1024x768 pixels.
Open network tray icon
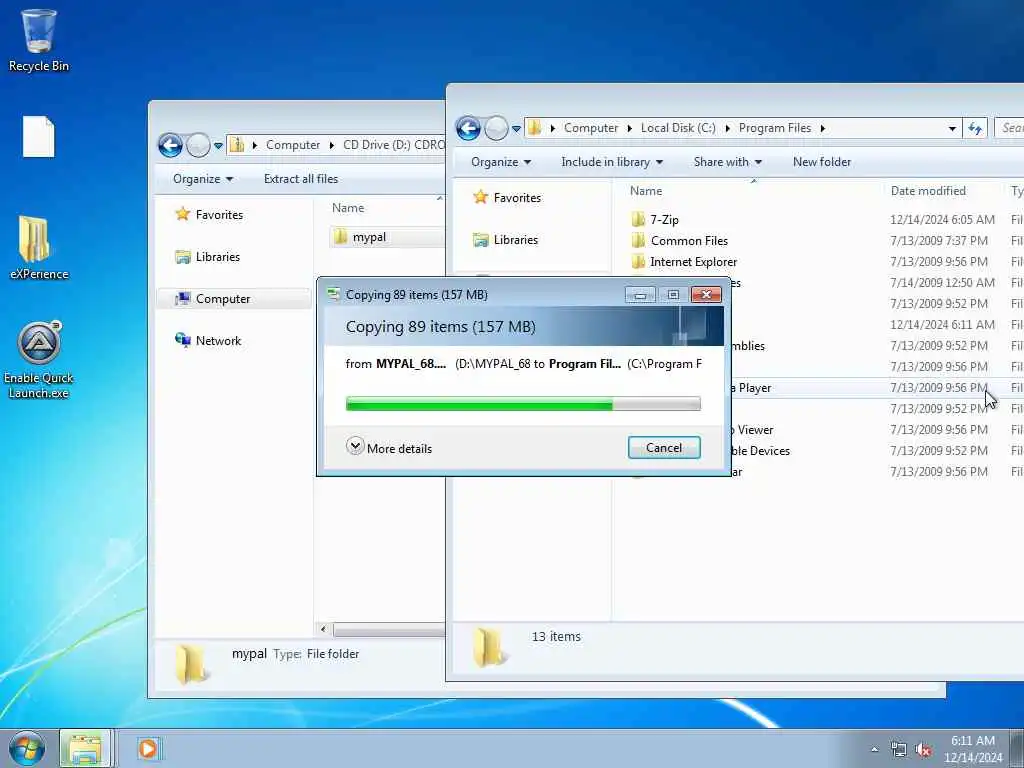[x=899, y=750]
